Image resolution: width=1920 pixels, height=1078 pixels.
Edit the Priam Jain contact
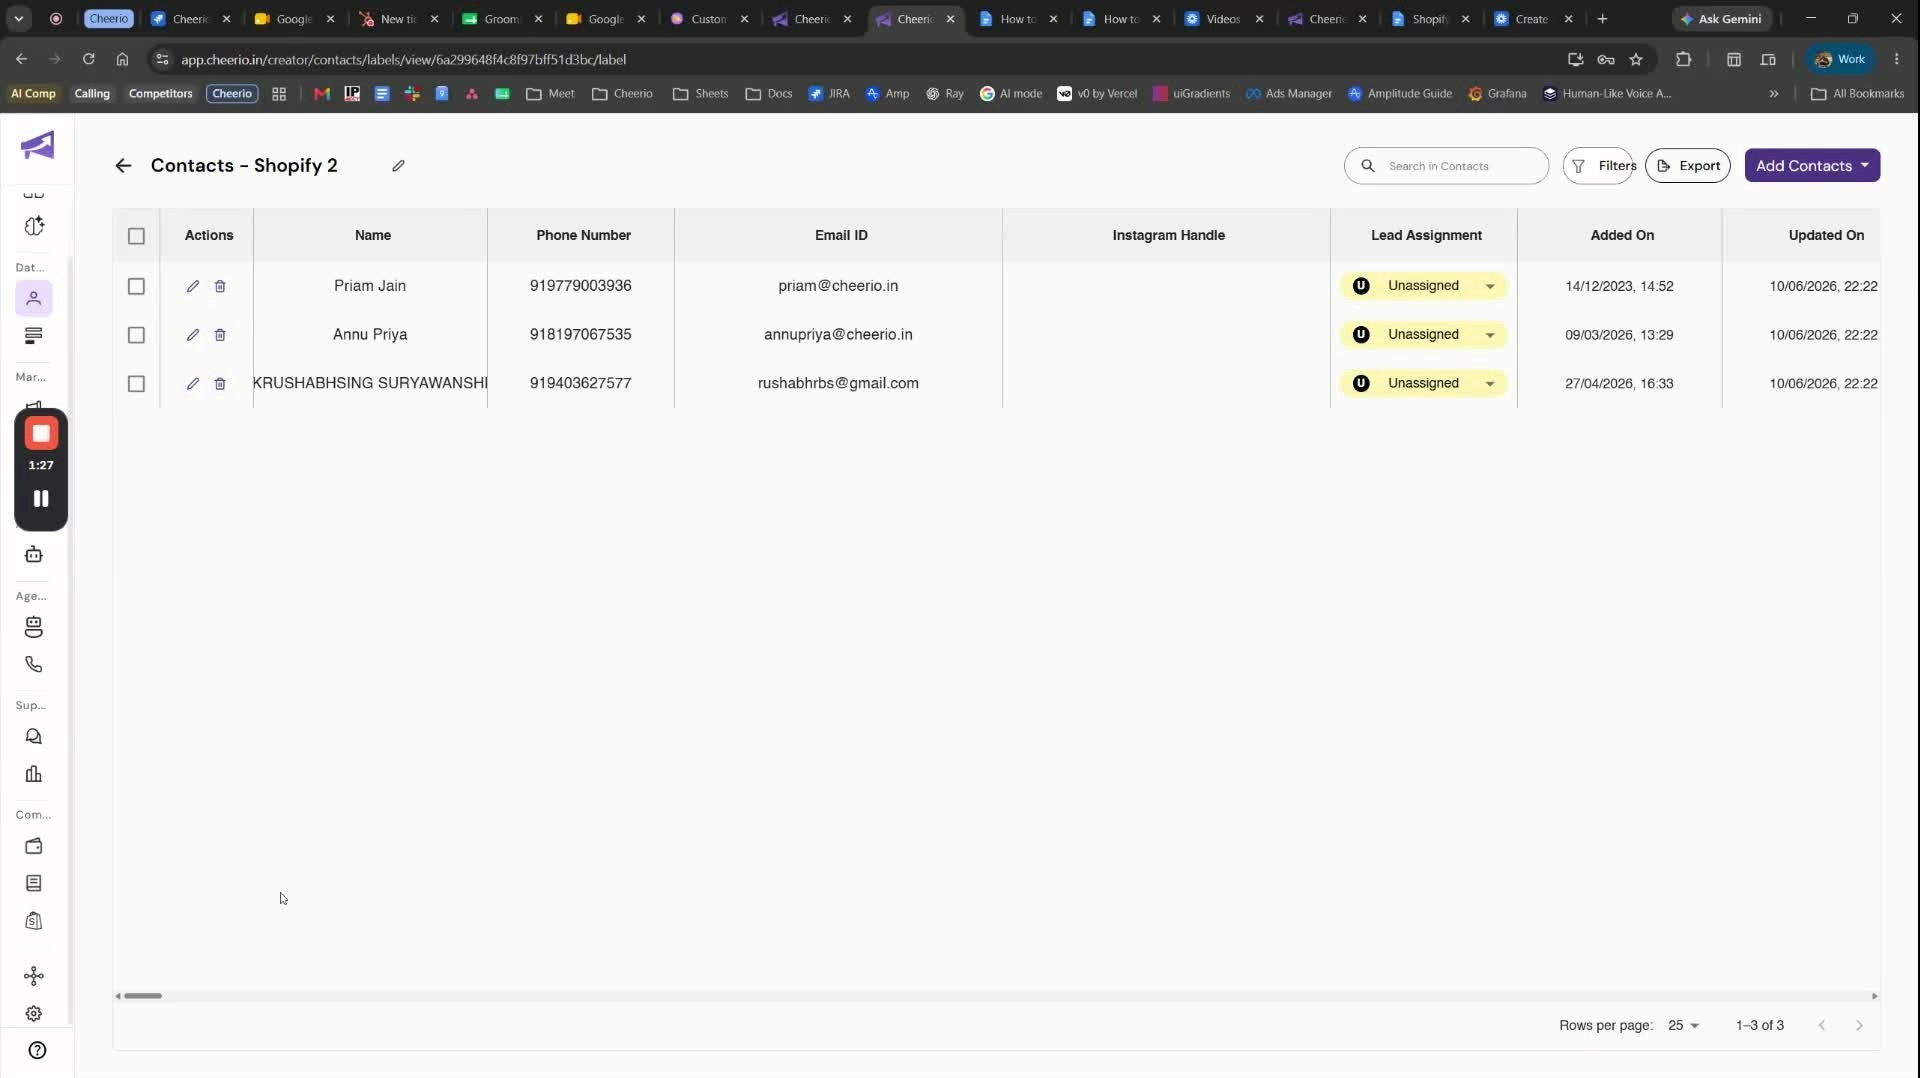point(193,286)
